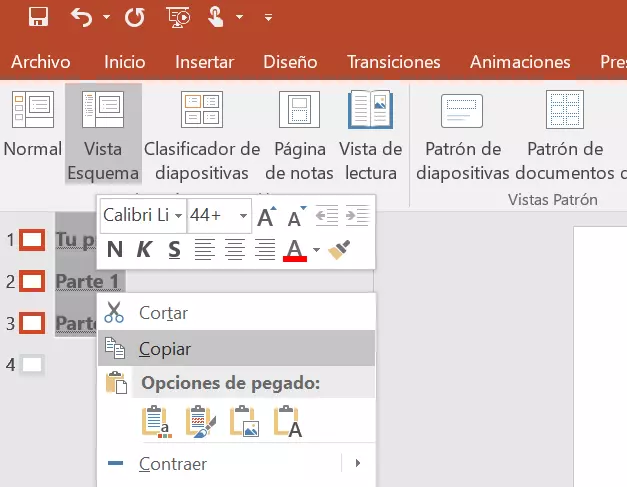Click the Redo arrow icon
Screen dimensions: 627x487
pyautogui.click(x=134, y=17)
